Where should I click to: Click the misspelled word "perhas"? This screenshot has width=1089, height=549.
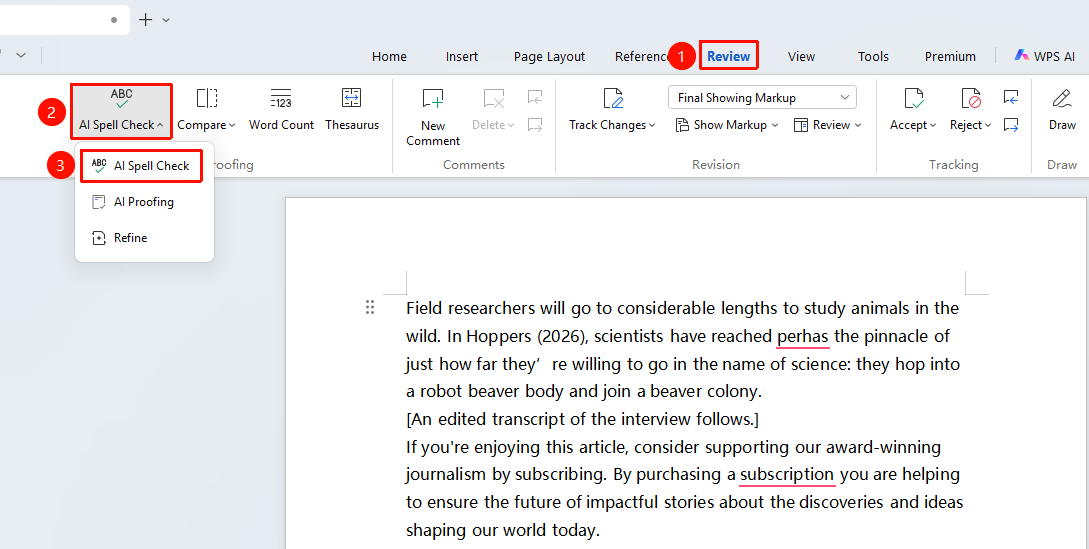click(803, 336)
